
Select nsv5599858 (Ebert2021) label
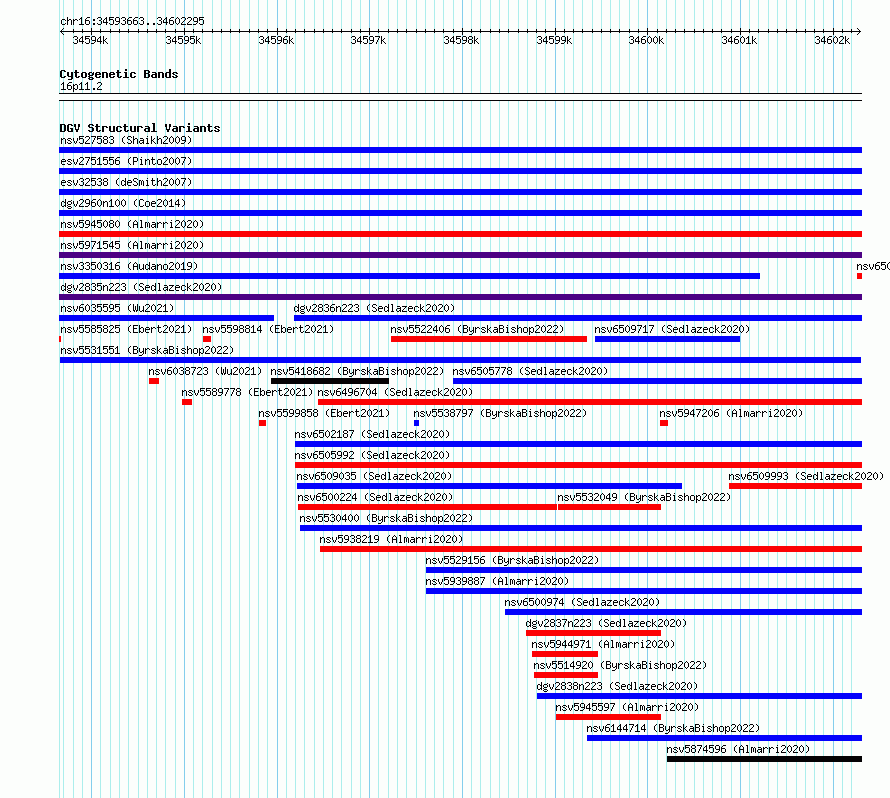[x=324, y=413]
